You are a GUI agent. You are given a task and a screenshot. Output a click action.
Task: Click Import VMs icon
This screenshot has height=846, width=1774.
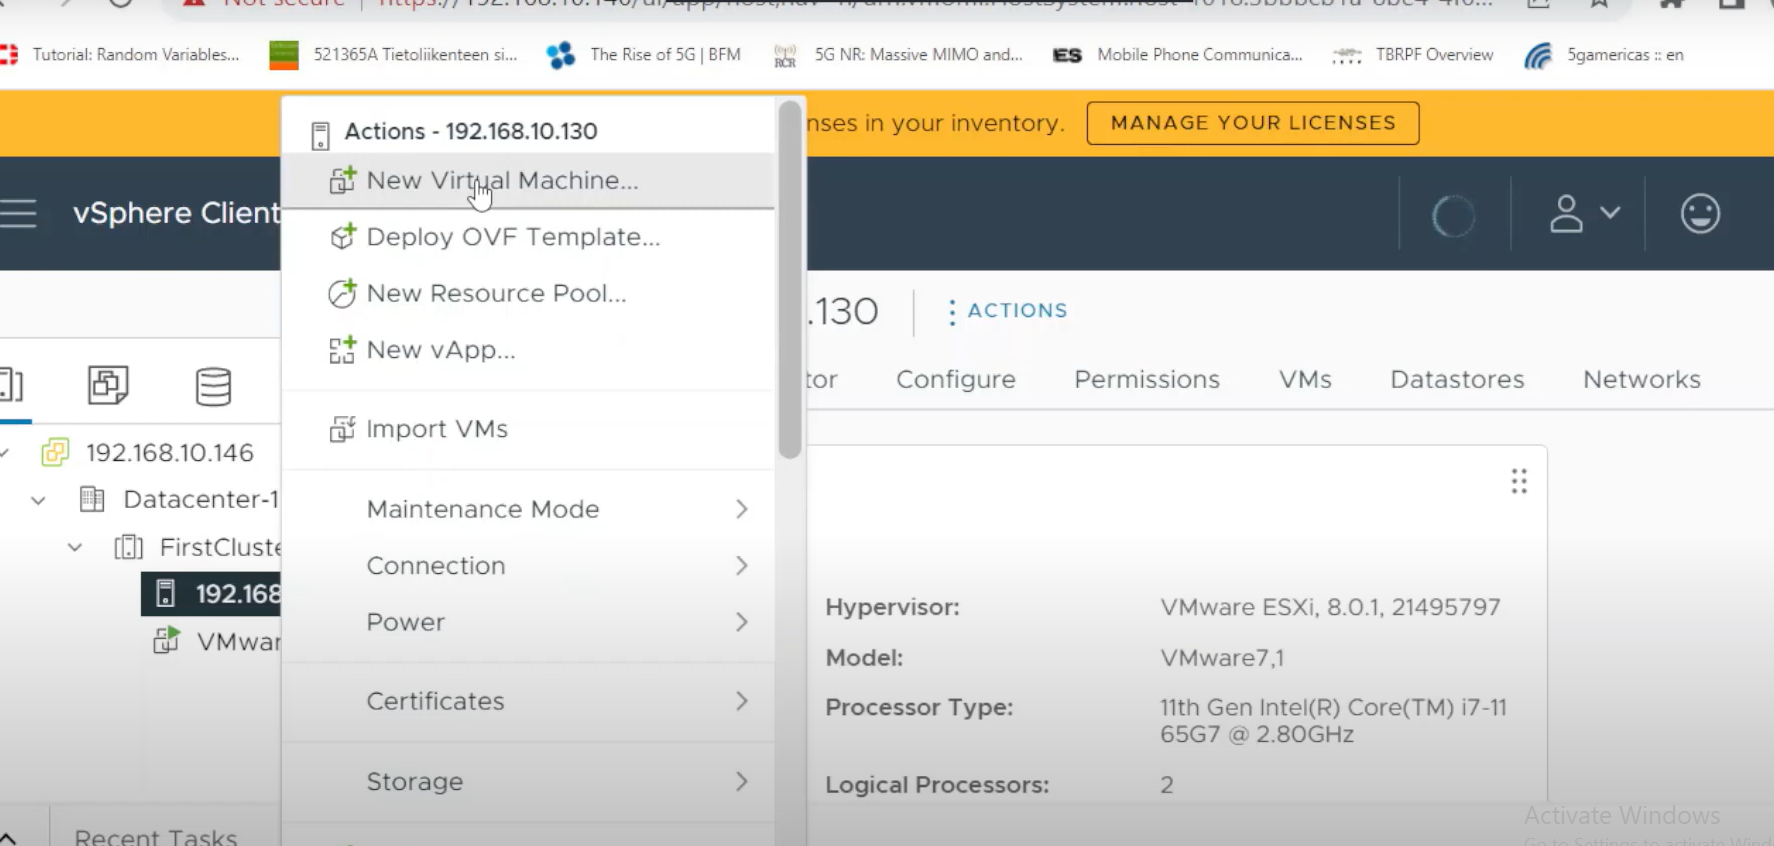[342, 429]
